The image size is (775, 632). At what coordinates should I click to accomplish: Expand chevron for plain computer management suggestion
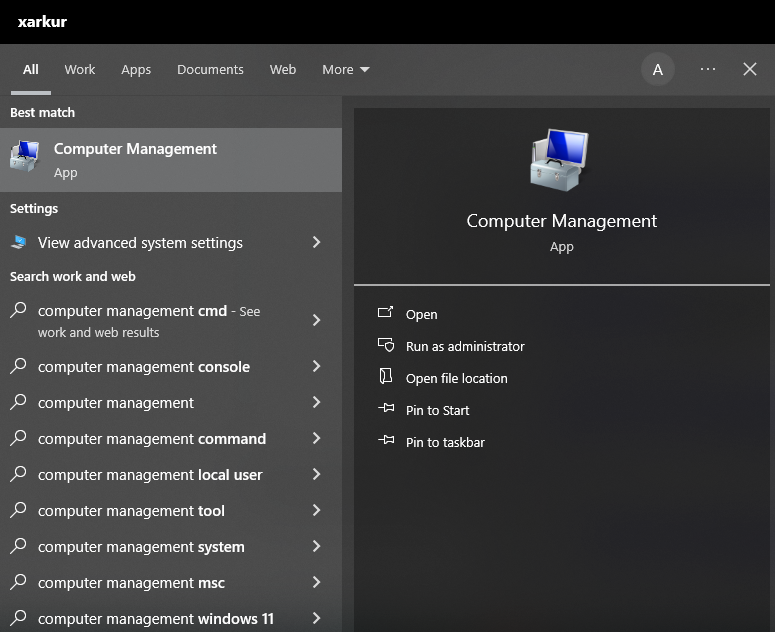316,402
